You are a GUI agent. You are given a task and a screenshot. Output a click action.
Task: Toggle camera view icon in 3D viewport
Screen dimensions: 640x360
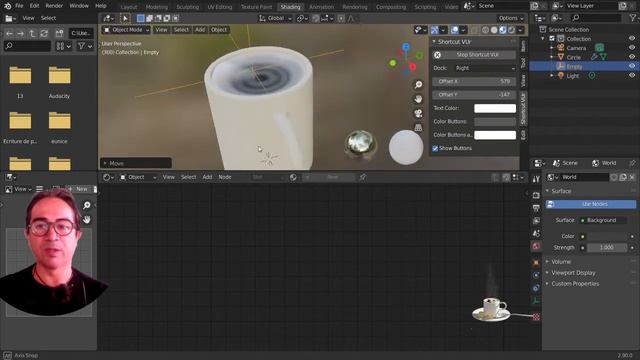(418, 113)
